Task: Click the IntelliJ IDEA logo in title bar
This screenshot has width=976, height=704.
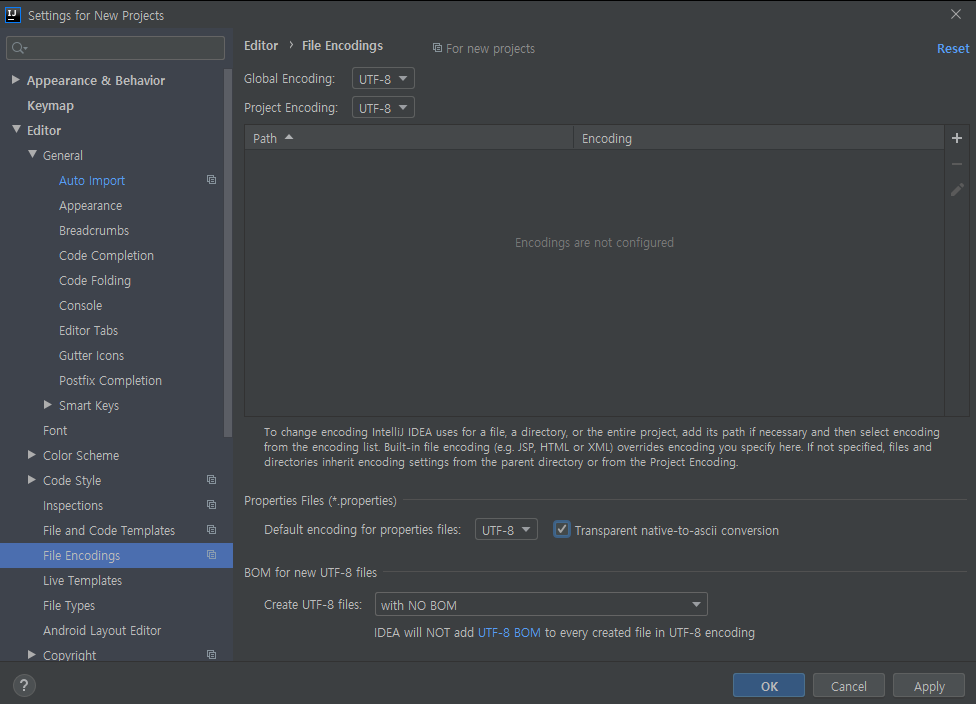Action: (x=12, y=15)
